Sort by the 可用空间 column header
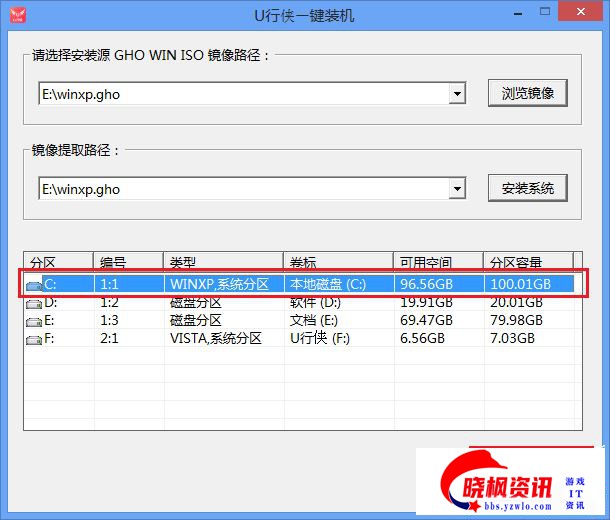Screen dimensions: 610x520 click(x=437, y=262)
